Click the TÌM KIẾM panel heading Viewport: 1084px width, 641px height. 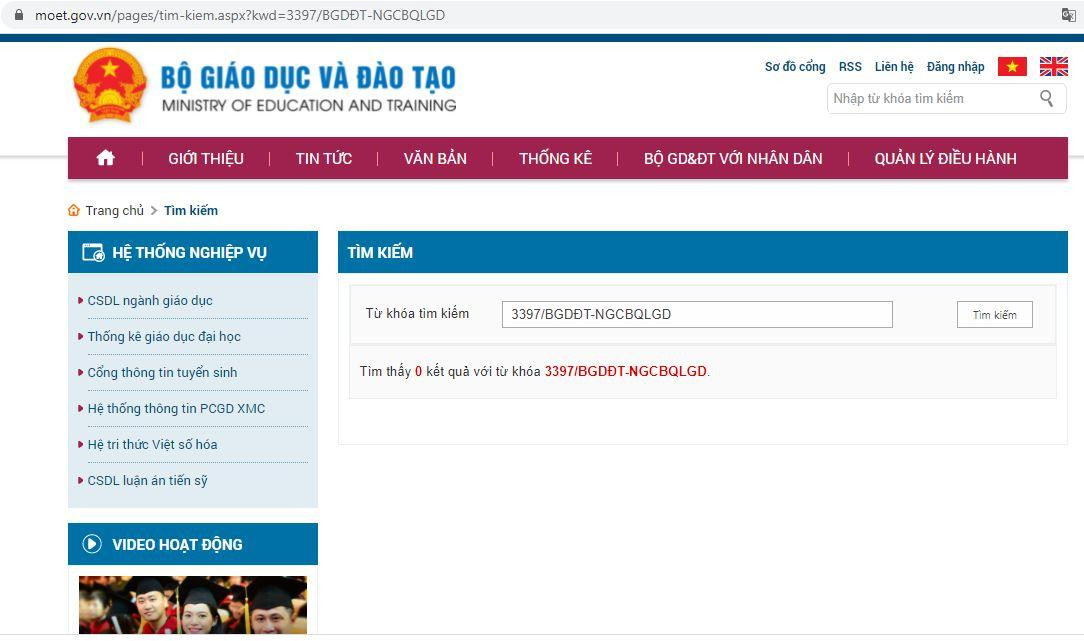pyautogui.click(x=380, y=252)
